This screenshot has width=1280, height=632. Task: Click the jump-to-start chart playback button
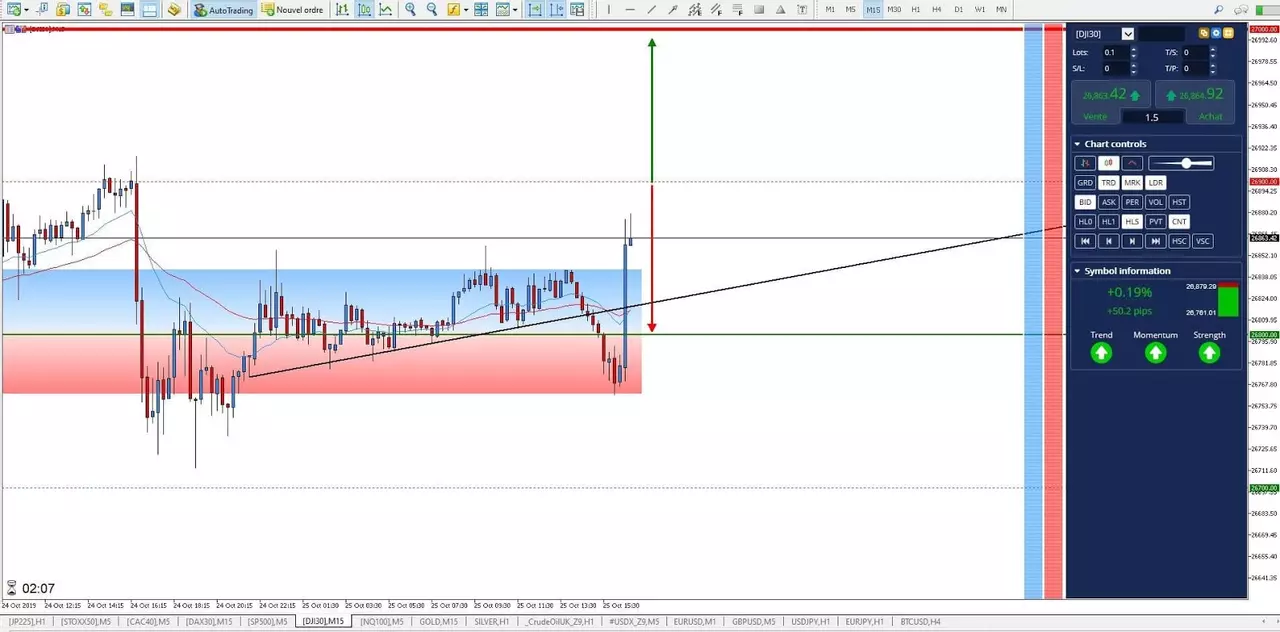tap(1084, 241)
